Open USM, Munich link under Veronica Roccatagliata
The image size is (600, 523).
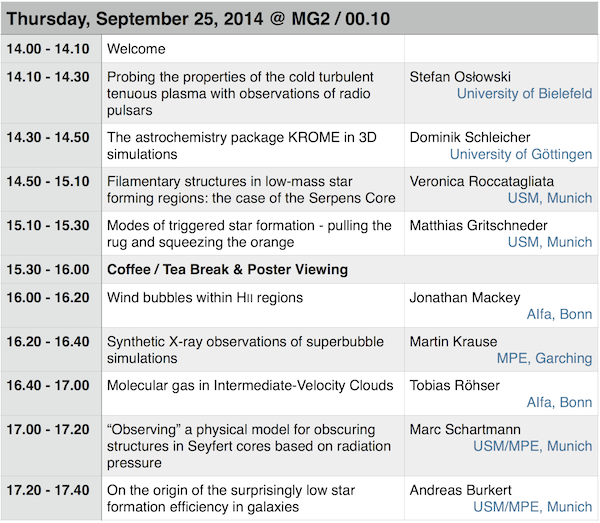tap(550, 198)
